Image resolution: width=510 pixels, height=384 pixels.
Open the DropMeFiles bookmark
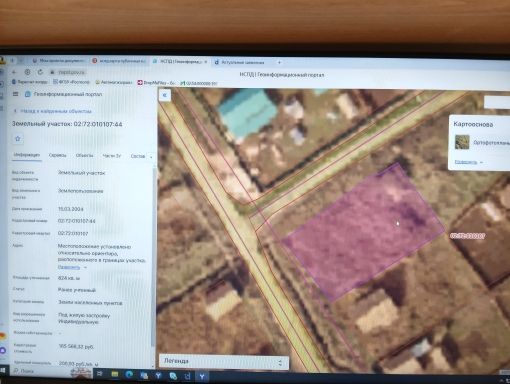[157, 83]
